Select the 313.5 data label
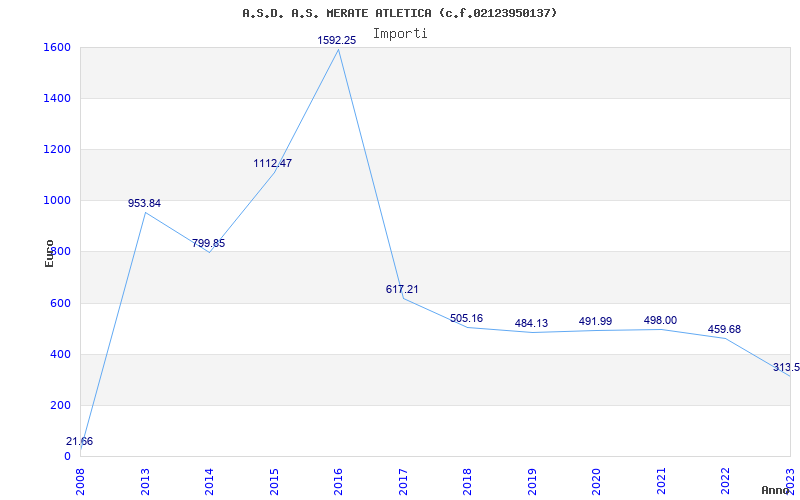The image size is (800, 500). pos(786,367)
